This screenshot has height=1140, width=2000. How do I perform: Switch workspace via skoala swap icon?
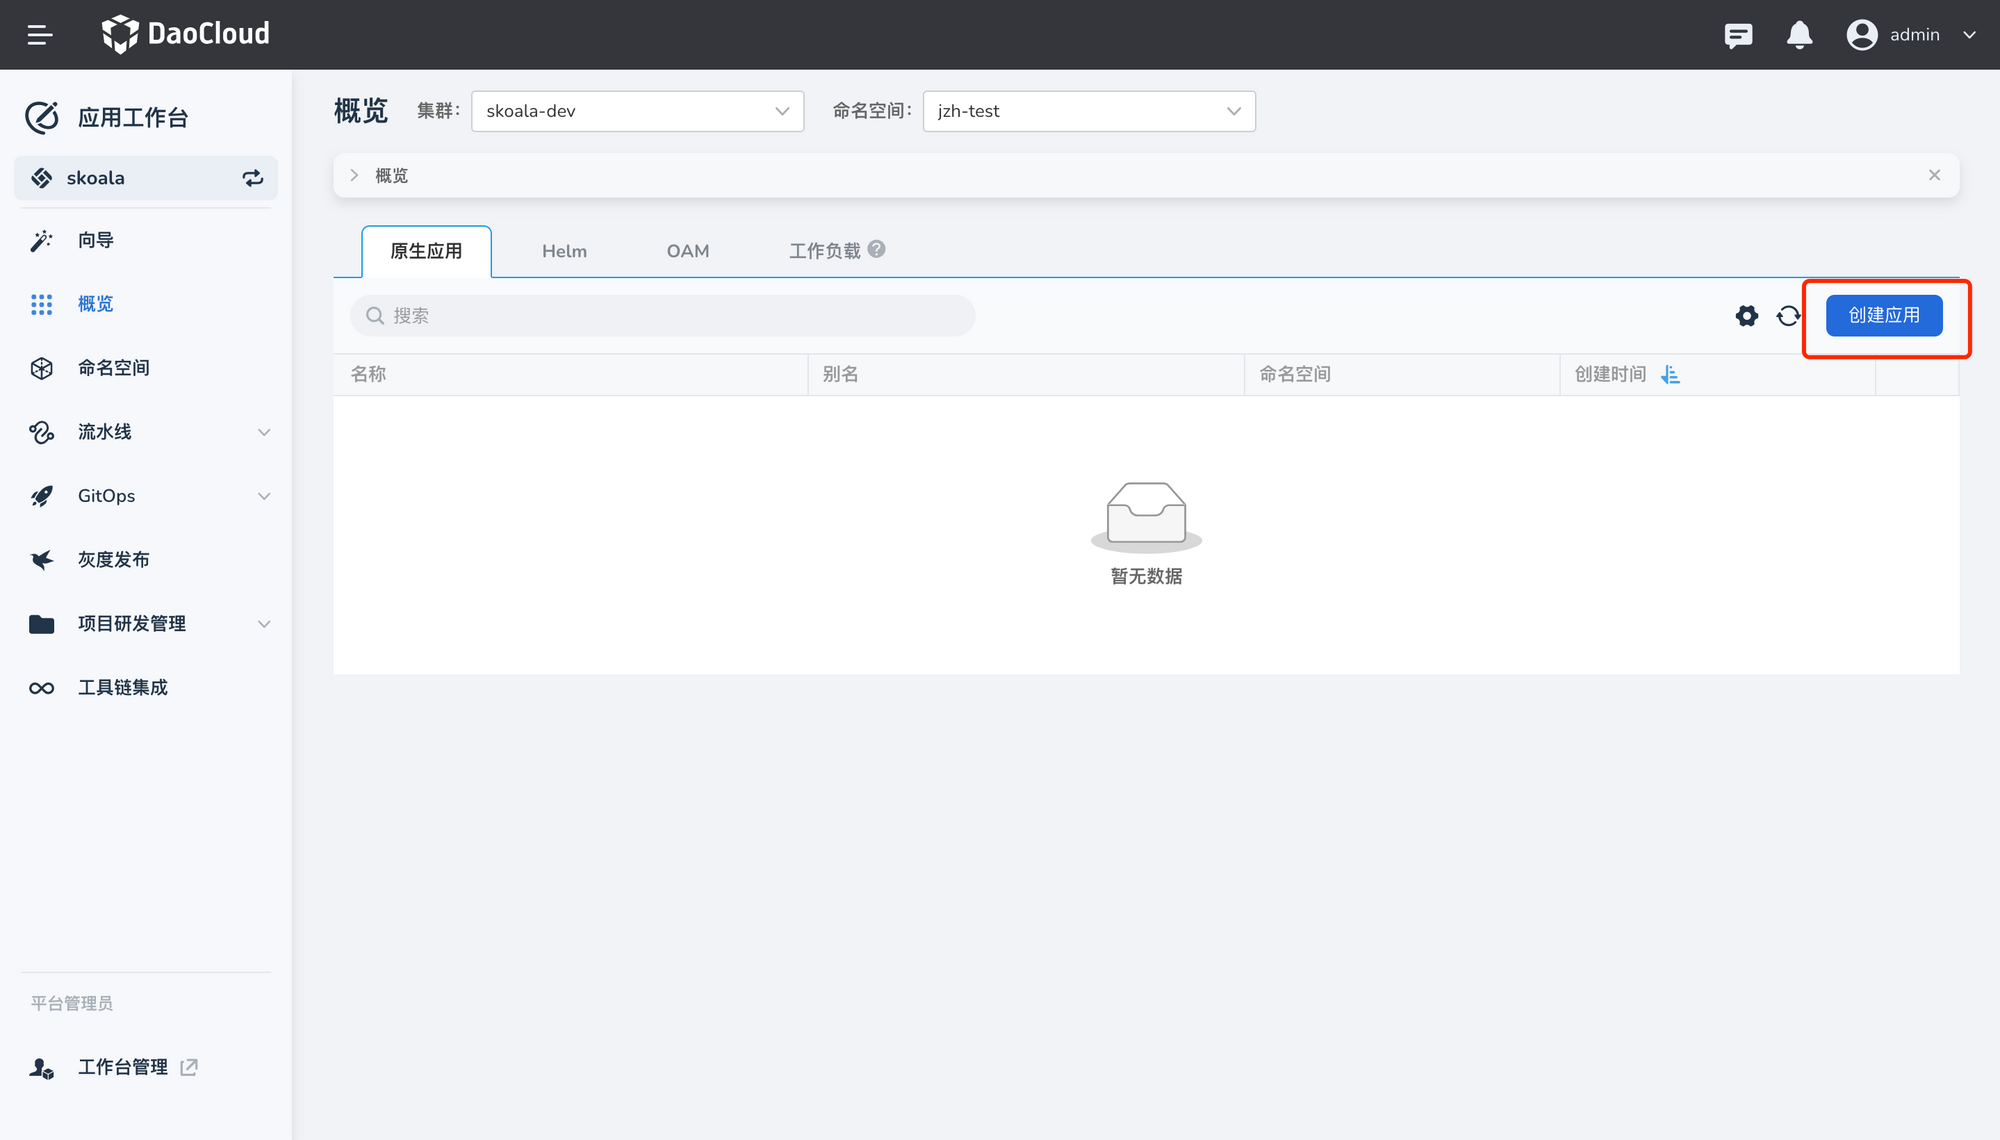pos(253,178)
